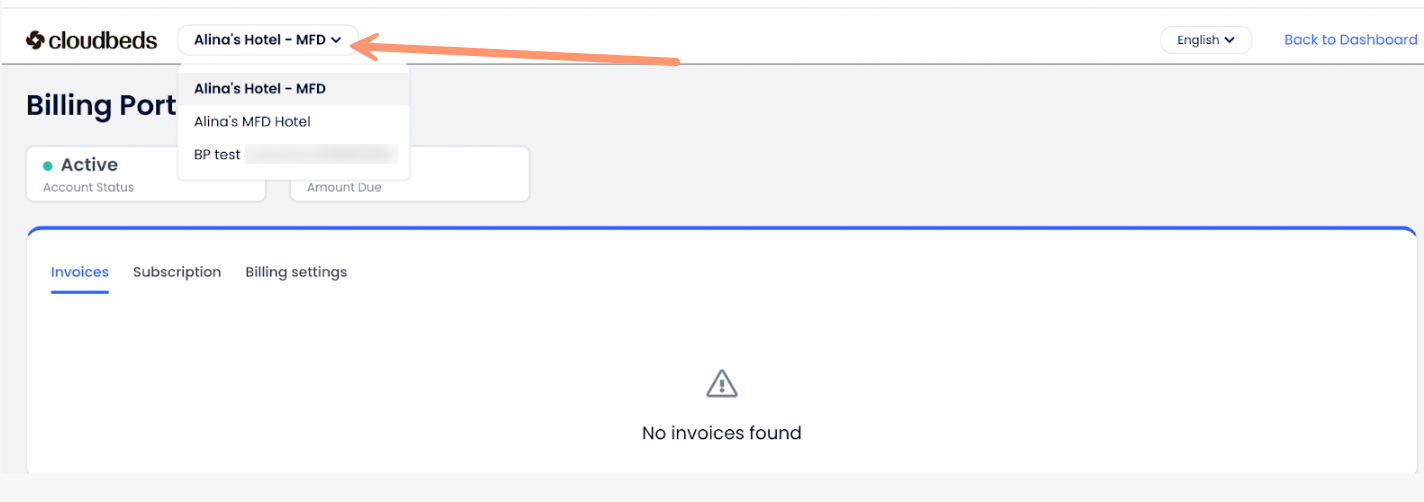
Task: Click the Account Status label
Action: (88, 187)
